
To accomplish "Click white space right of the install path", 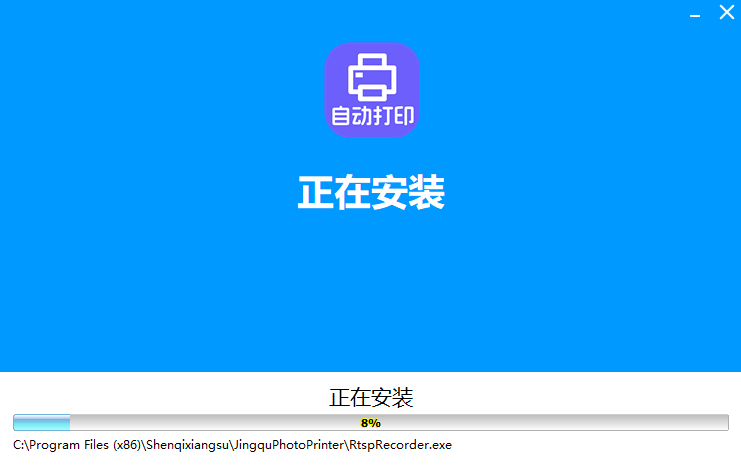I will coord(600,445).
